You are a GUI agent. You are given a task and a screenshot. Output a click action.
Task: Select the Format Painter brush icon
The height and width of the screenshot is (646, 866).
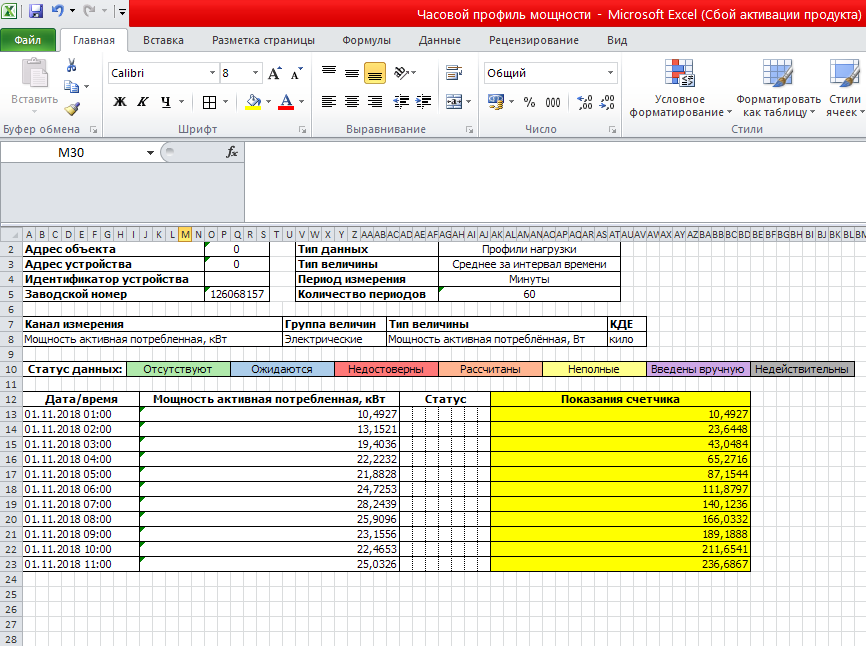72,108
